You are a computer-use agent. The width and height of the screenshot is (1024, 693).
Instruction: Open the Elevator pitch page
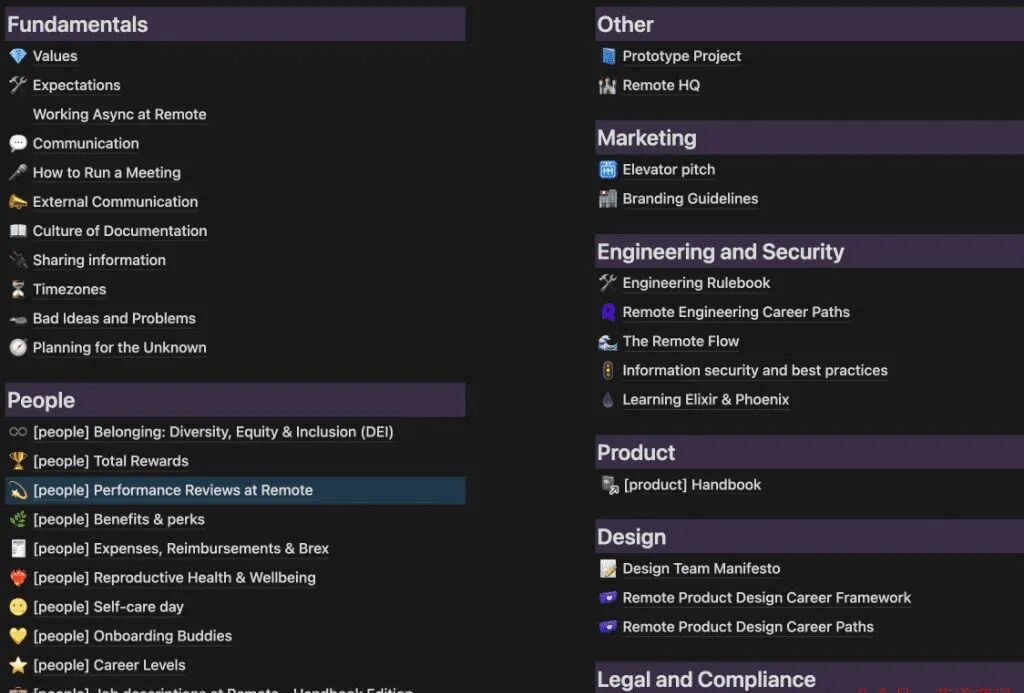pos(668,170)
